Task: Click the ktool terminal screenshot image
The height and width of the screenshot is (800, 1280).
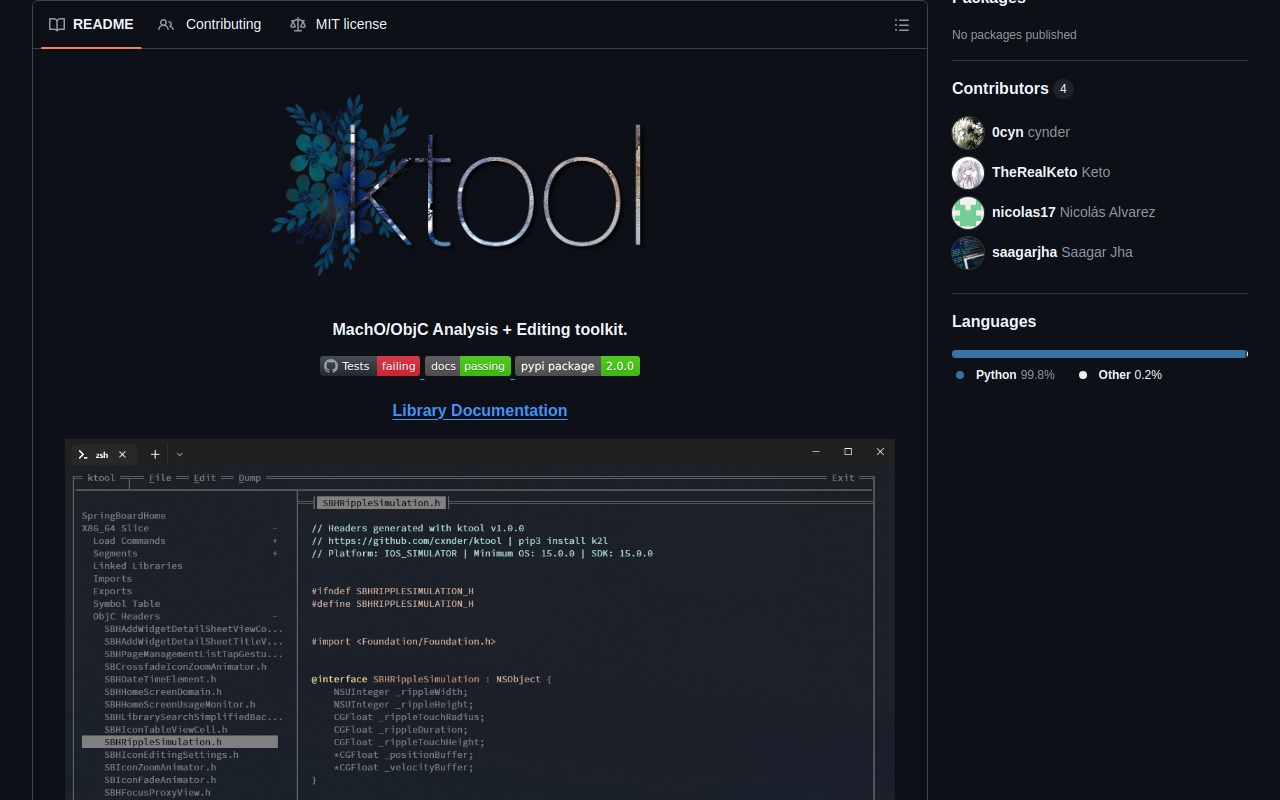Action: click(480, 620)
